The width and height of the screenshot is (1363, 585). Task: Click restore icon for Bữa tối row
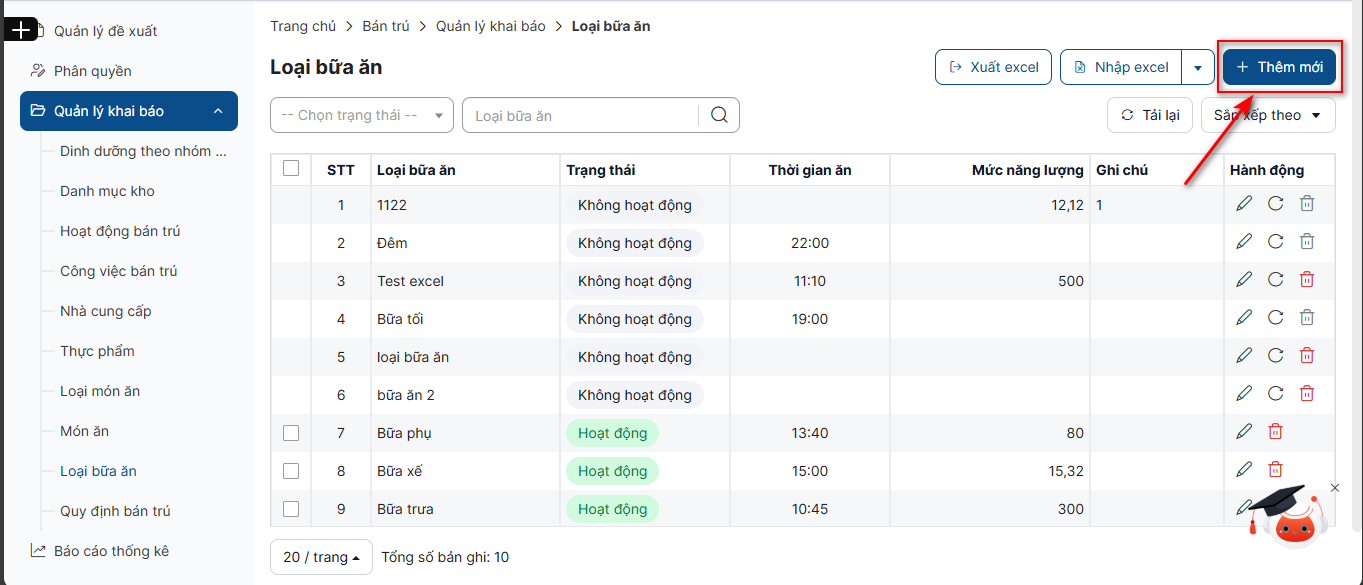1275,318
